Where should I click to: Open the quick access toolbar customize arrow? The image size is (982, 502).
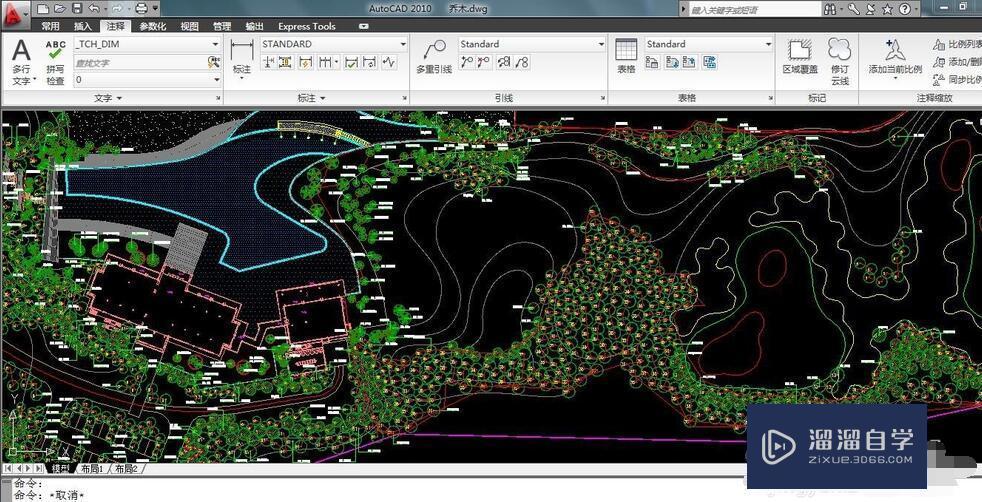[x=155, y=9]
